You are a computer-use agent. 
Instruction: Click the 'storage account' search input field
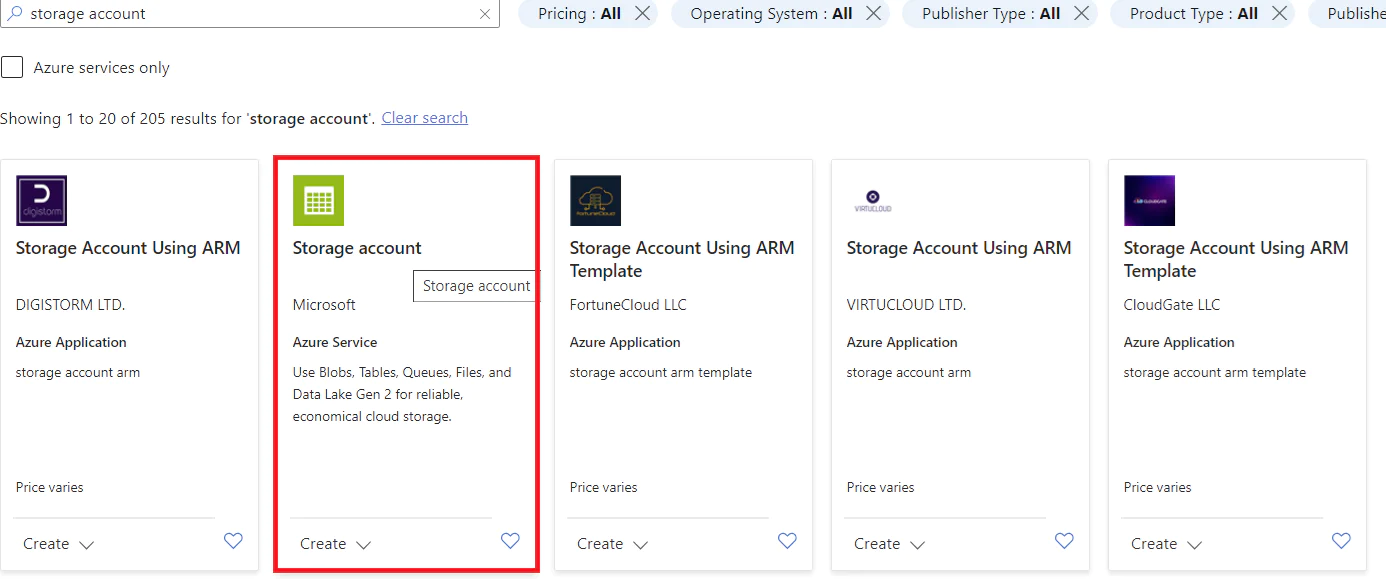pos(250,14)
